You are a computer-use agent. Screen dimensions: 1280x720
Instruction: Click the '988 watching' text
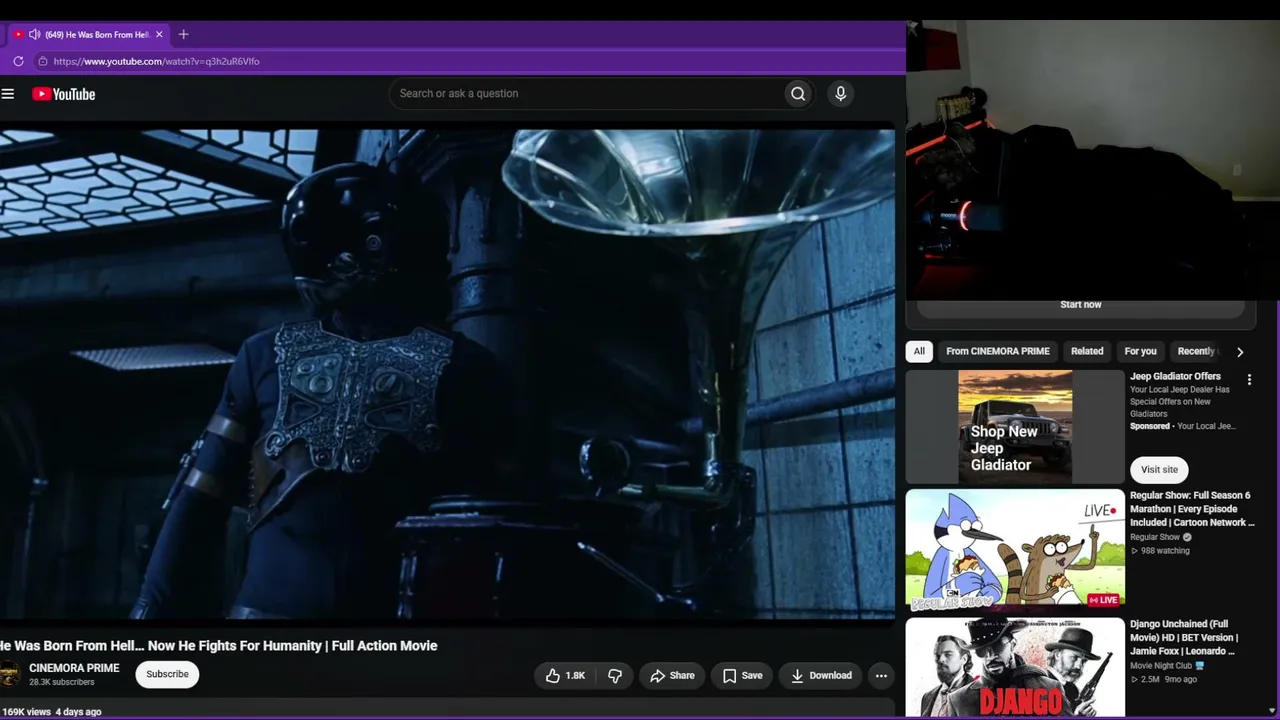pyautogui.click(x=1165, y=551)
